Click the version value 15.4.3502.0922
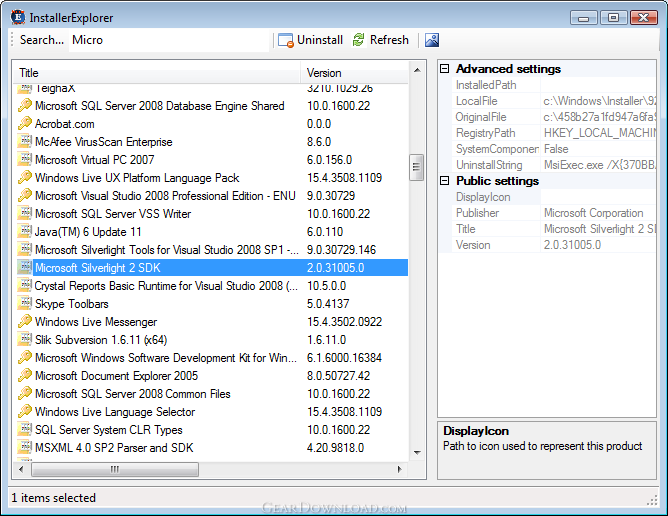 [x=344, y=321]
